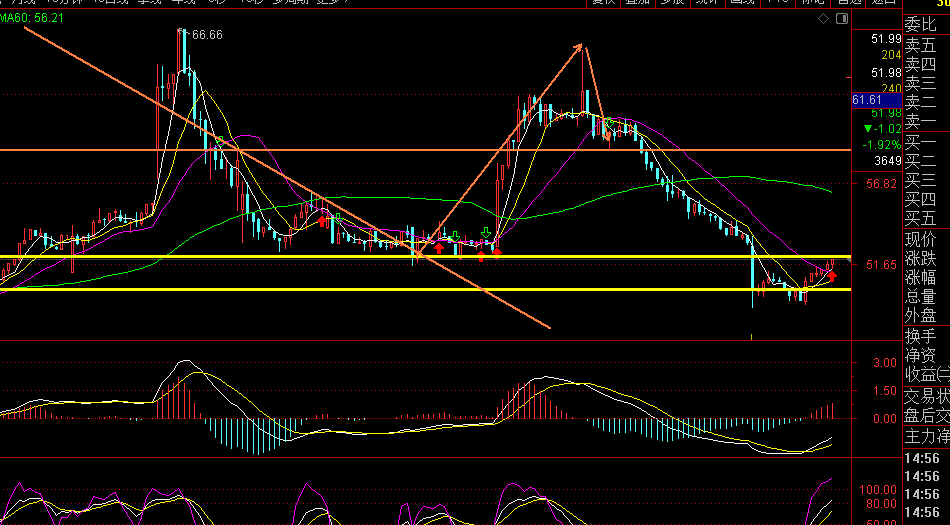Select the 卖一 order row
This screenshot has height=525, width=950.
920,122
